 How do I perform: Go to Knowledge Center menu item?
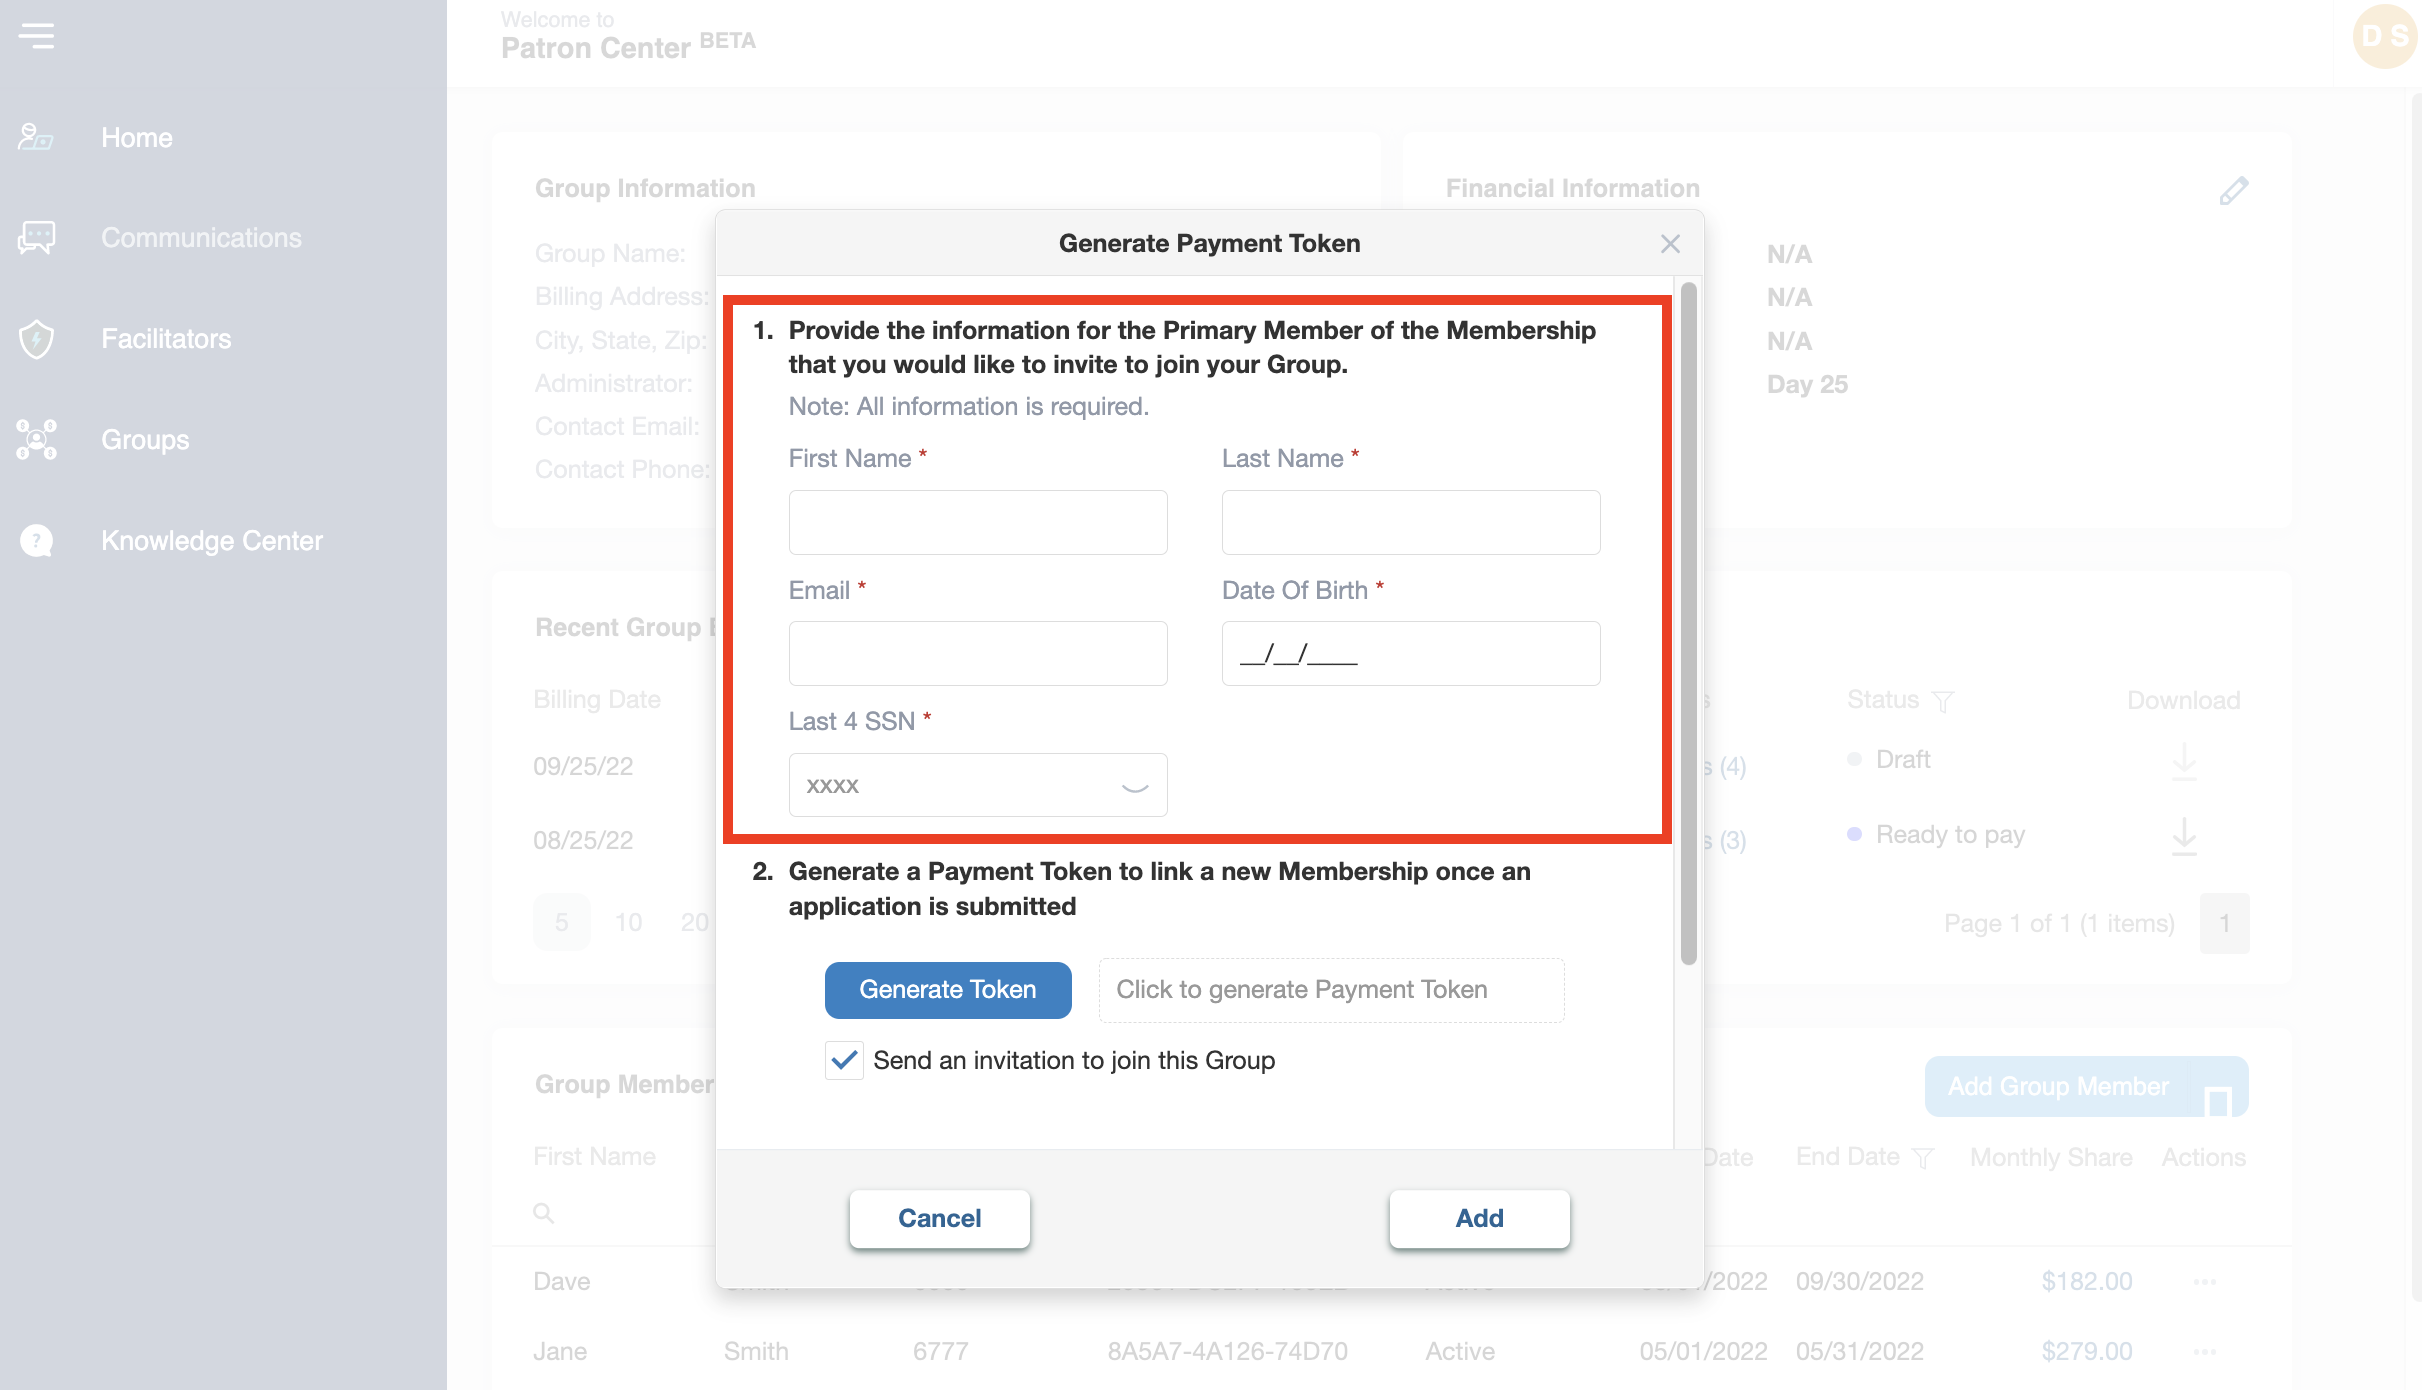212,541
